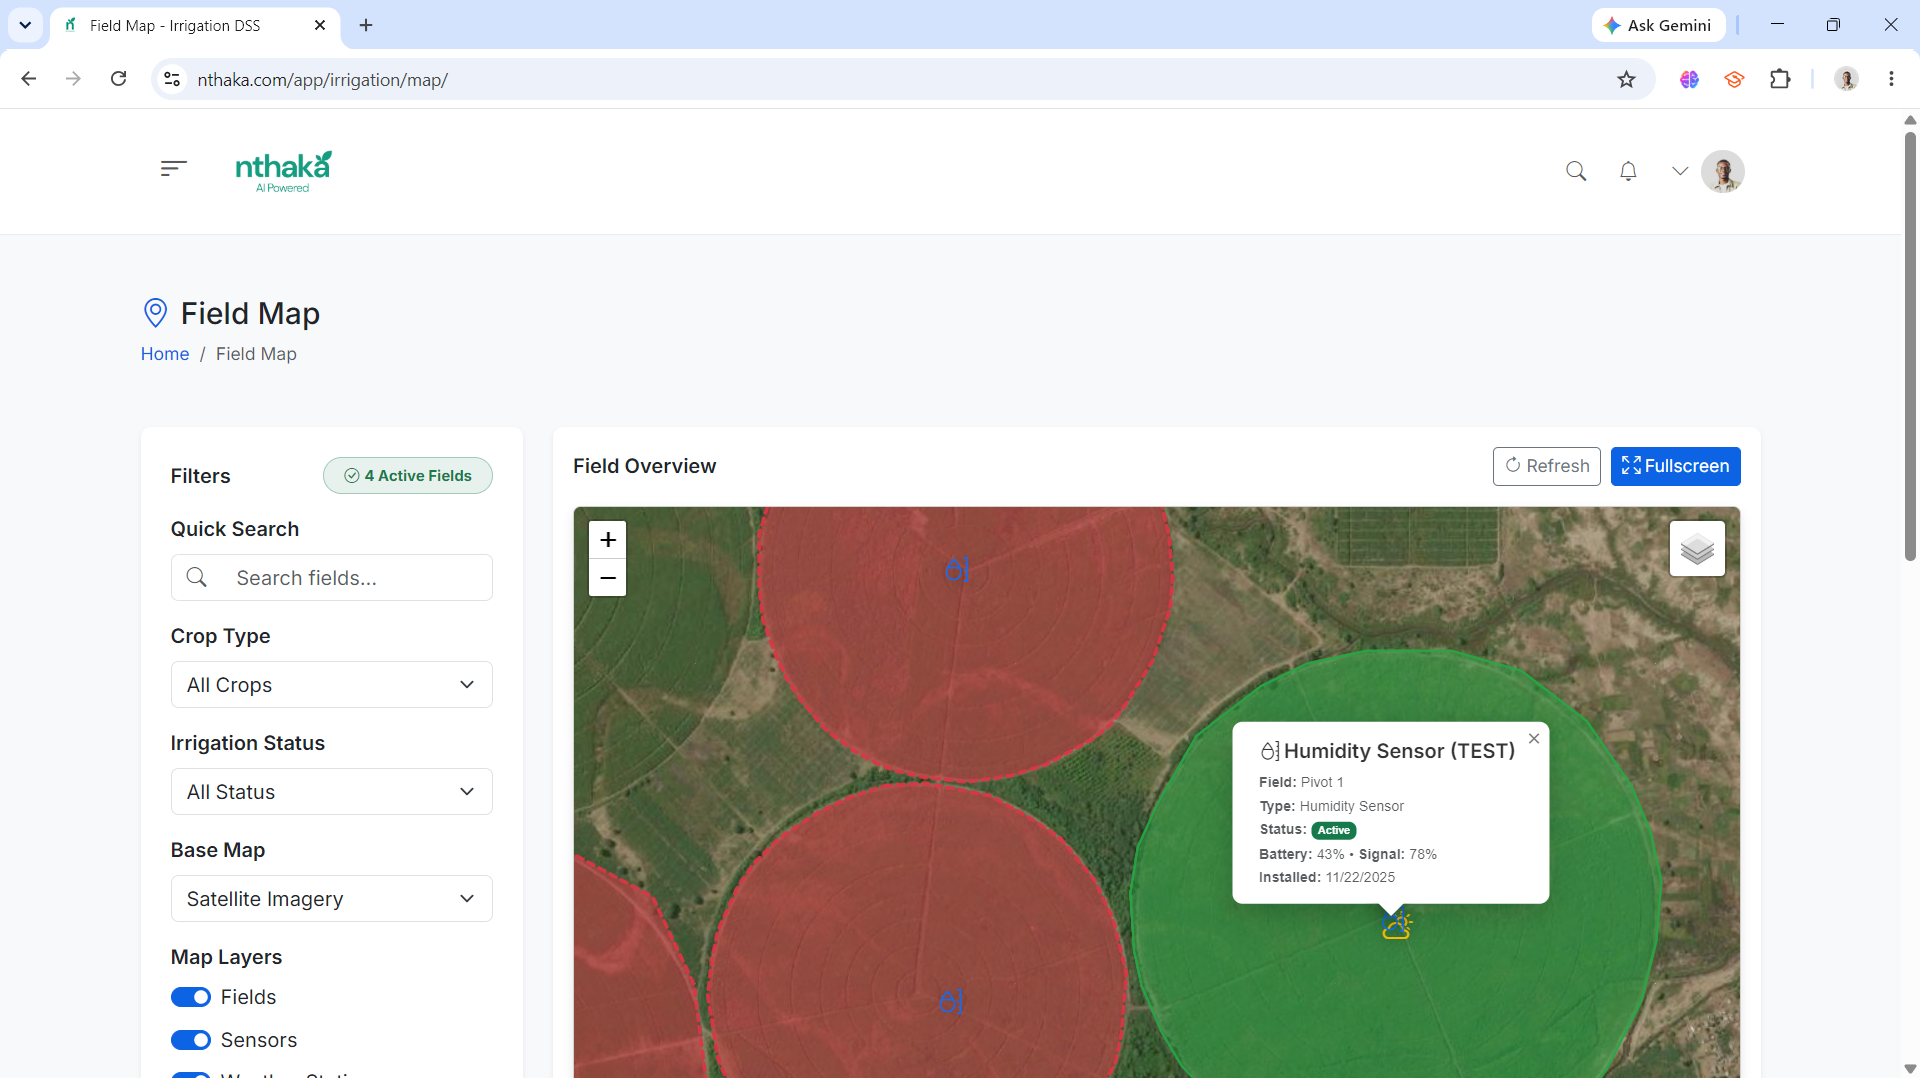Open the browser Extensions puzzle icon

tap(1780, 79)
